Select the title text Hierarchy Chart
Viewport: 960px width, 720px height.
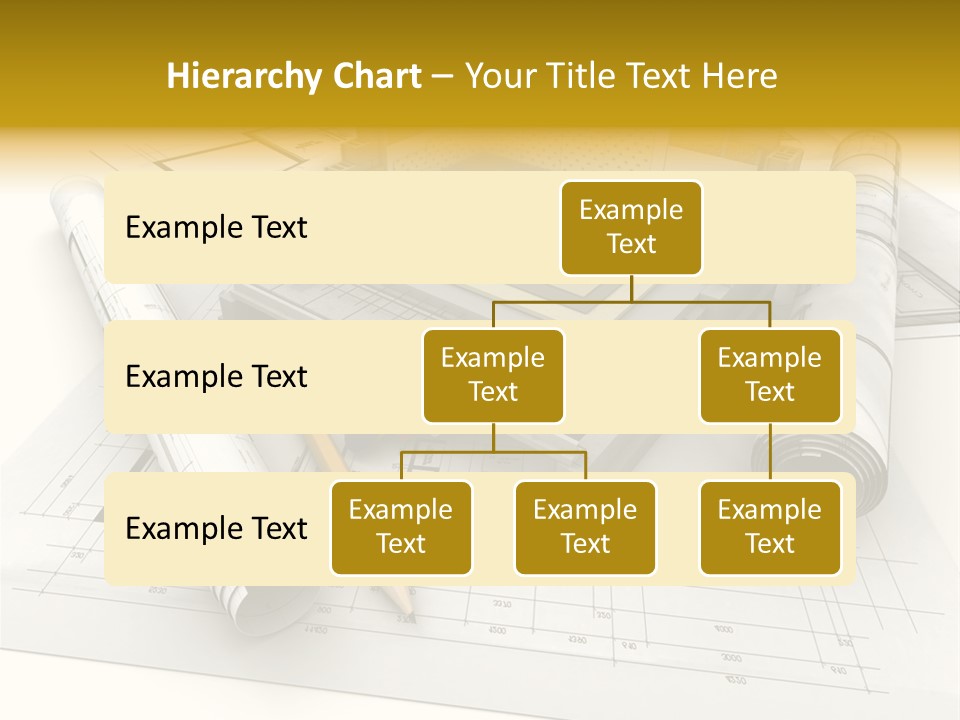(x=295, y=75)
